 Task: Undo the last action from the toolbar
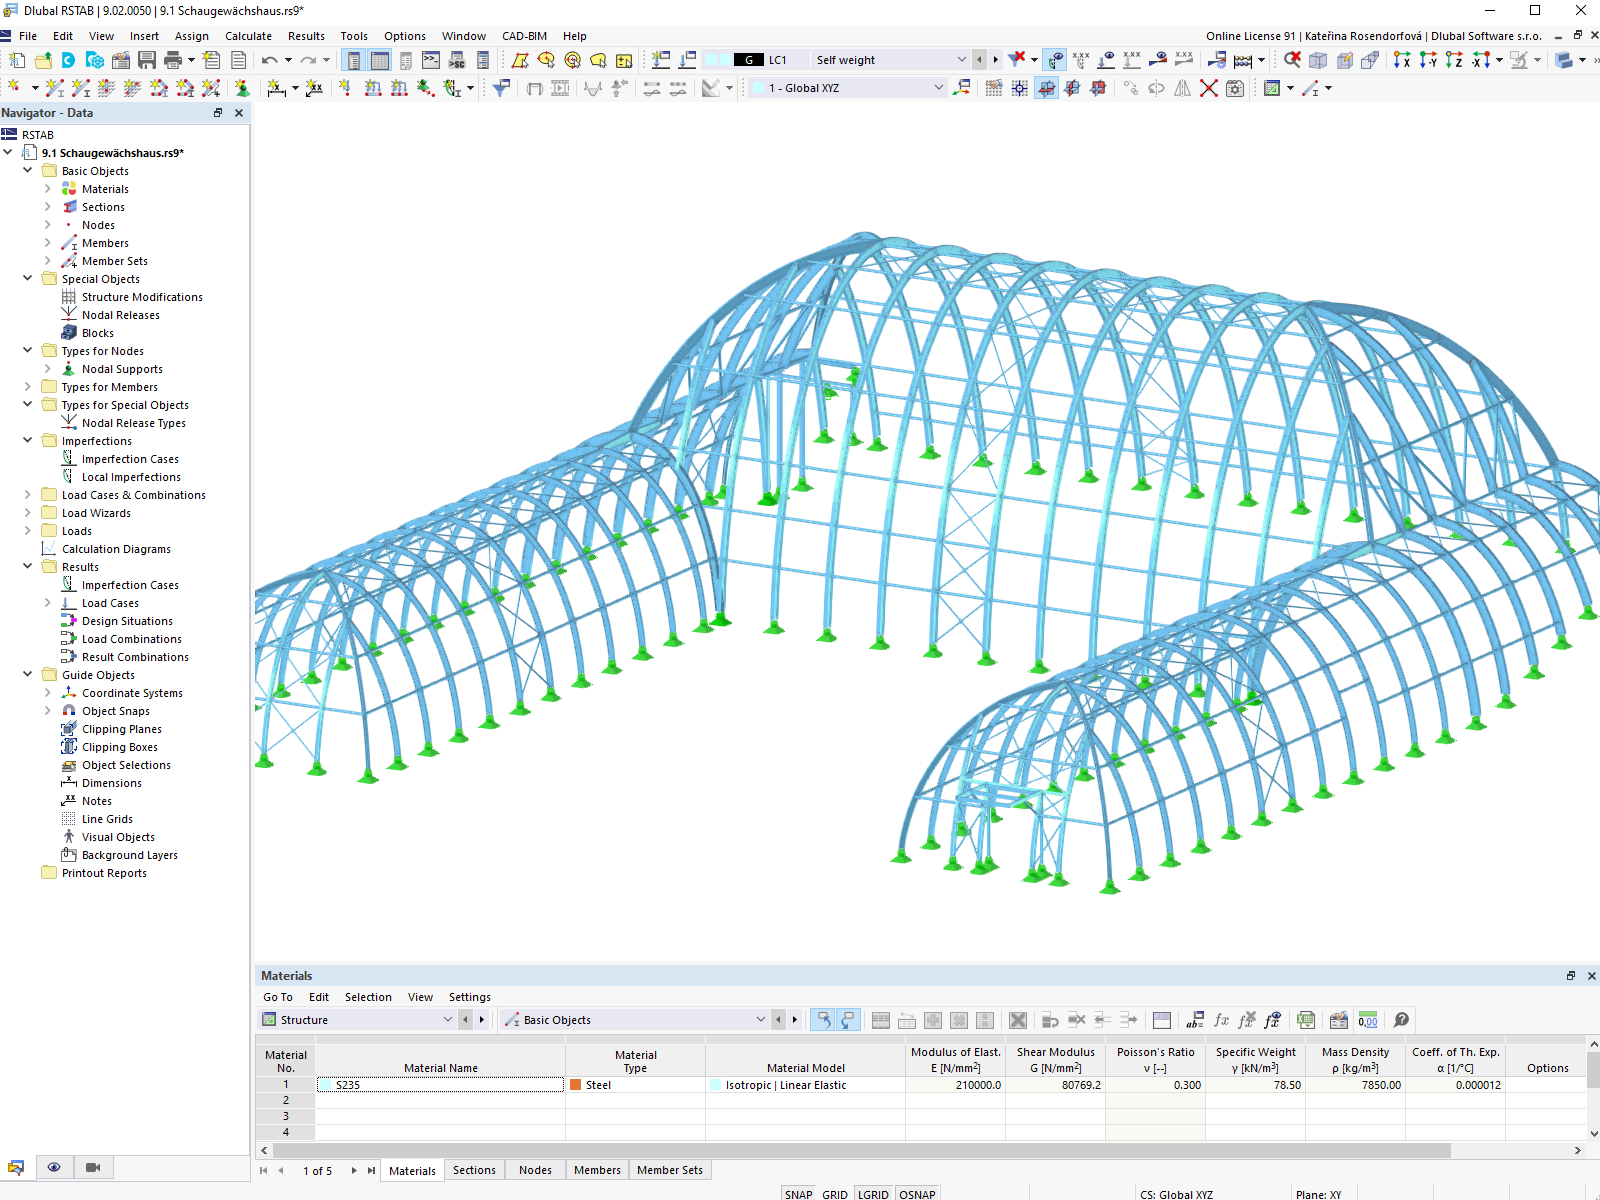[x=268, y=60]
